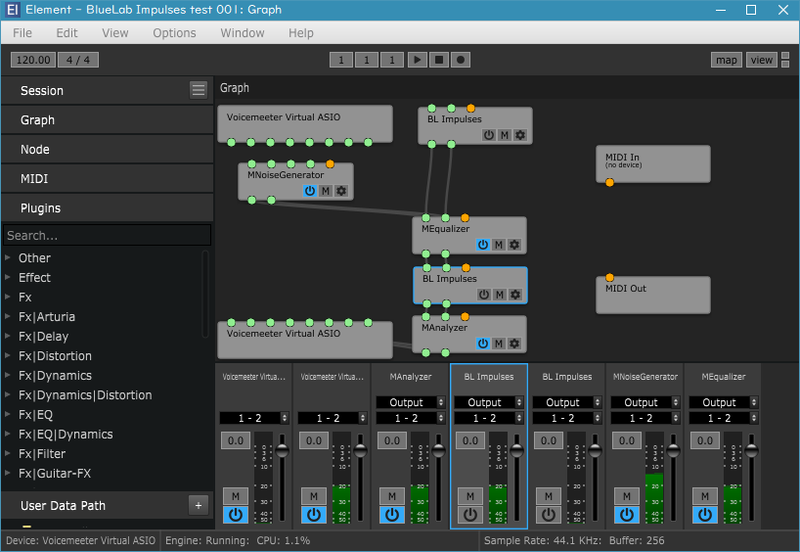Add a User Data Path entry
The width and height of the screenshot is (800, 552).
pos(198,506)
